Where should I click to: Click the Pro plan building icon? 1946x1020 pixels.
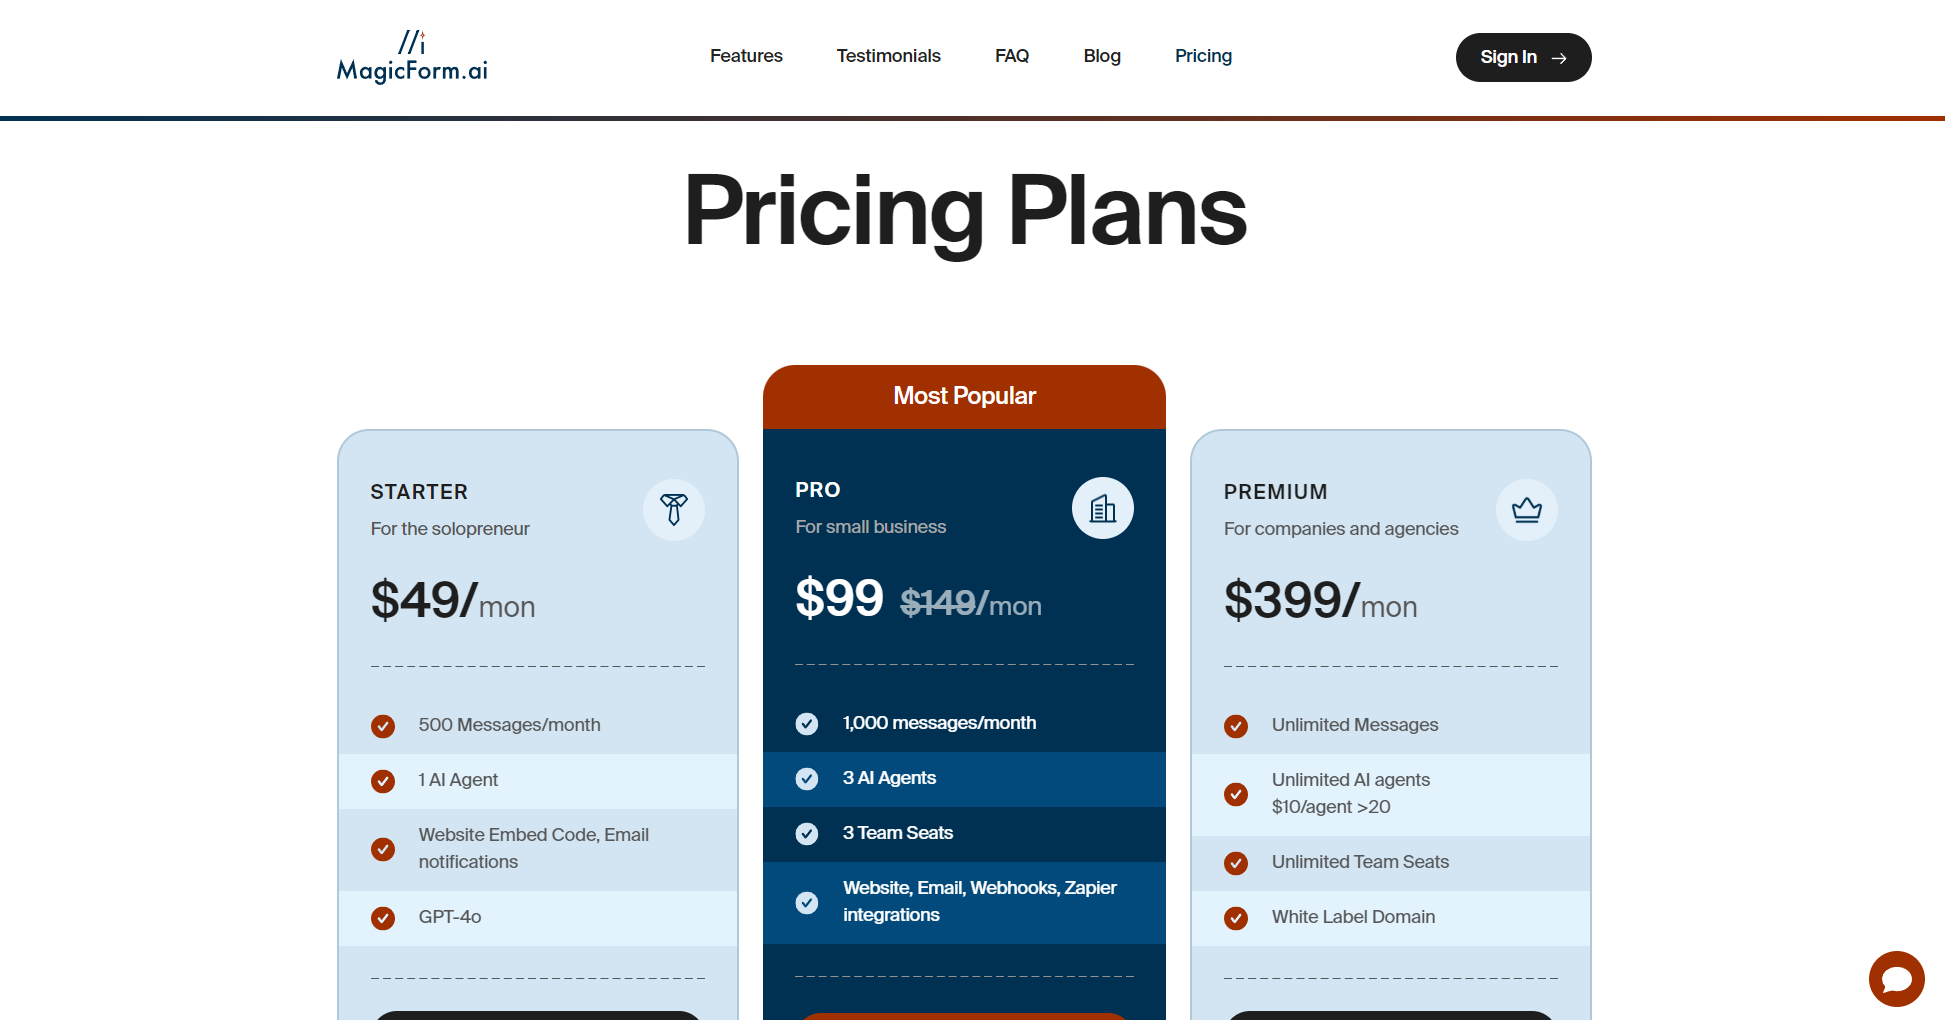(x=1102, y=508)
